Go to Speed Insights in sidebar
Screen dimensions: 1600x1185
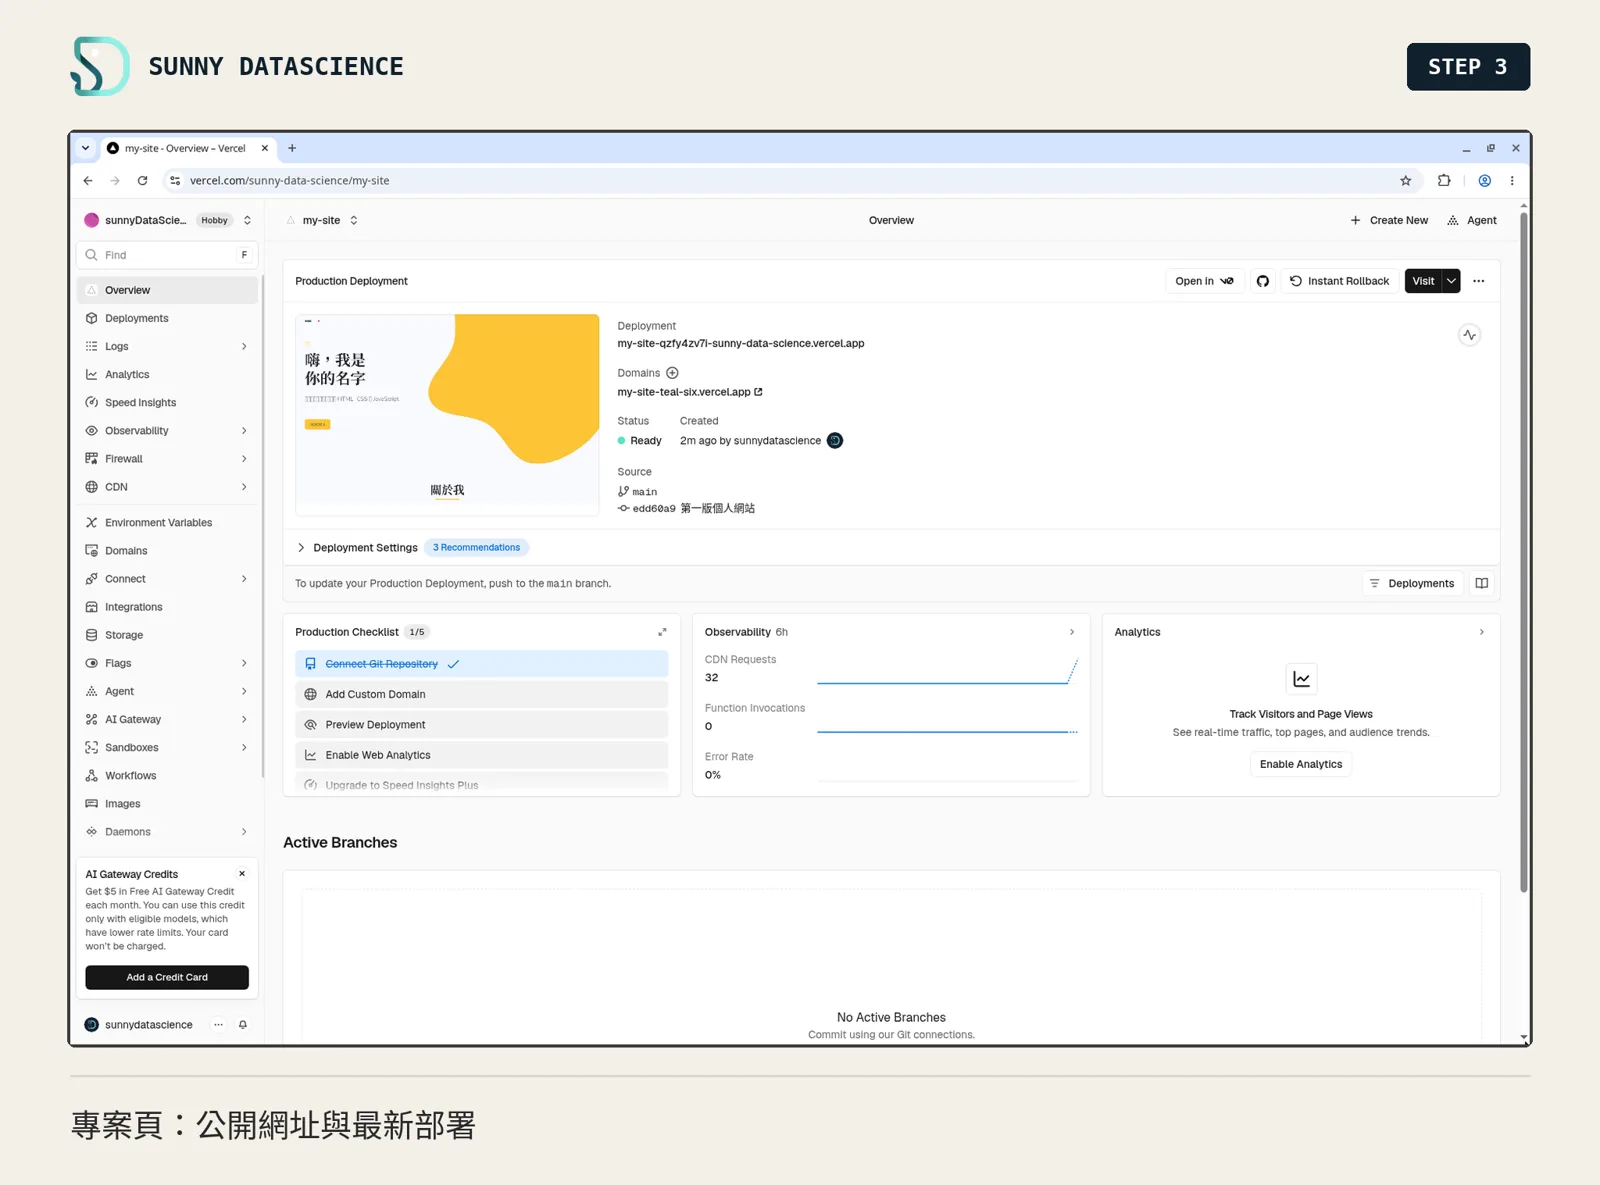click(x=167, y=402)
